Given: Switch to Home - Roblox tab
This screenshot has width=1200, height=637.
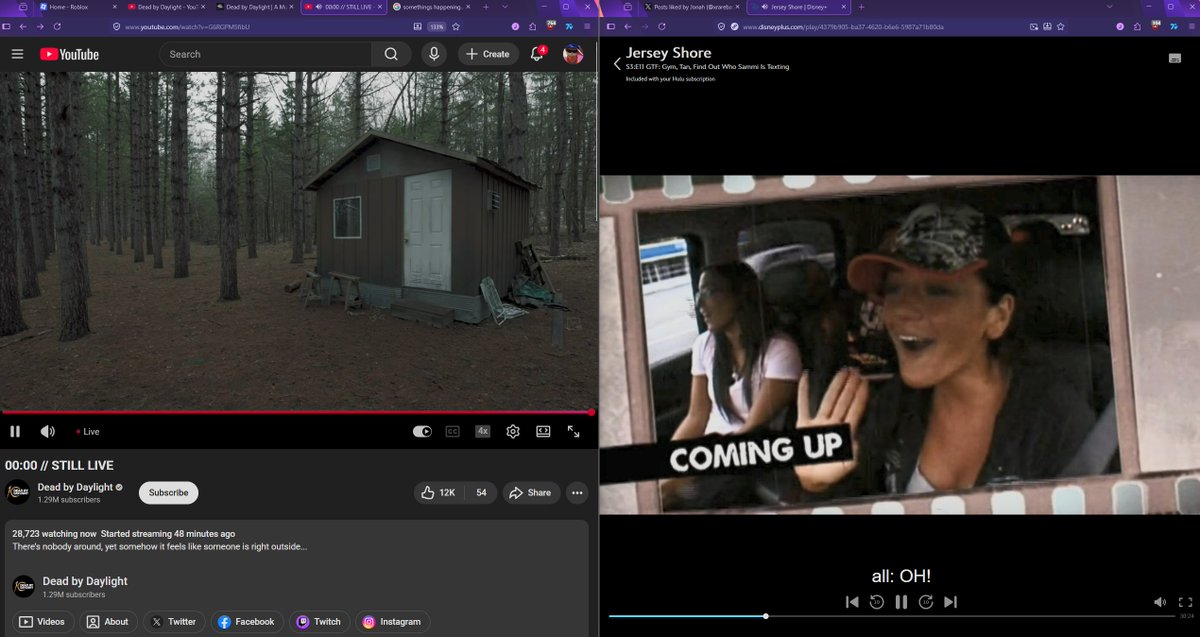Looking at the screenshot, I should (76, 7).
